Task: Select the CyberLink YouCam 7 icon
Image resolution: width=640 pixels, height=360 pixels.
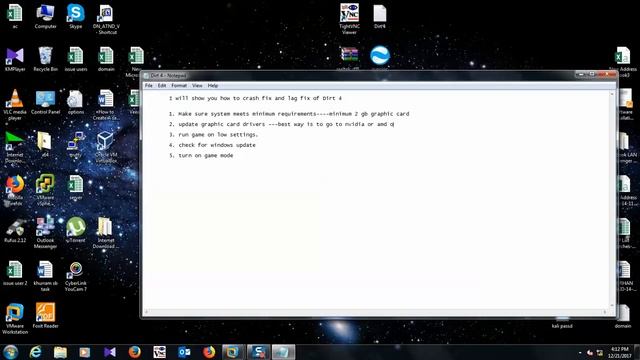Action: point(76,276)
